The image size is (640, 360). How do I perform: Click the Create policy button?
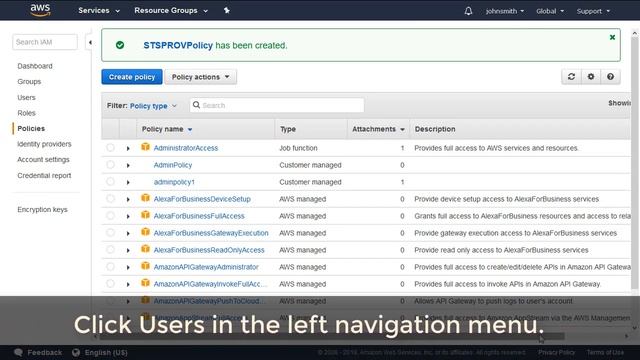coord(132,77)
